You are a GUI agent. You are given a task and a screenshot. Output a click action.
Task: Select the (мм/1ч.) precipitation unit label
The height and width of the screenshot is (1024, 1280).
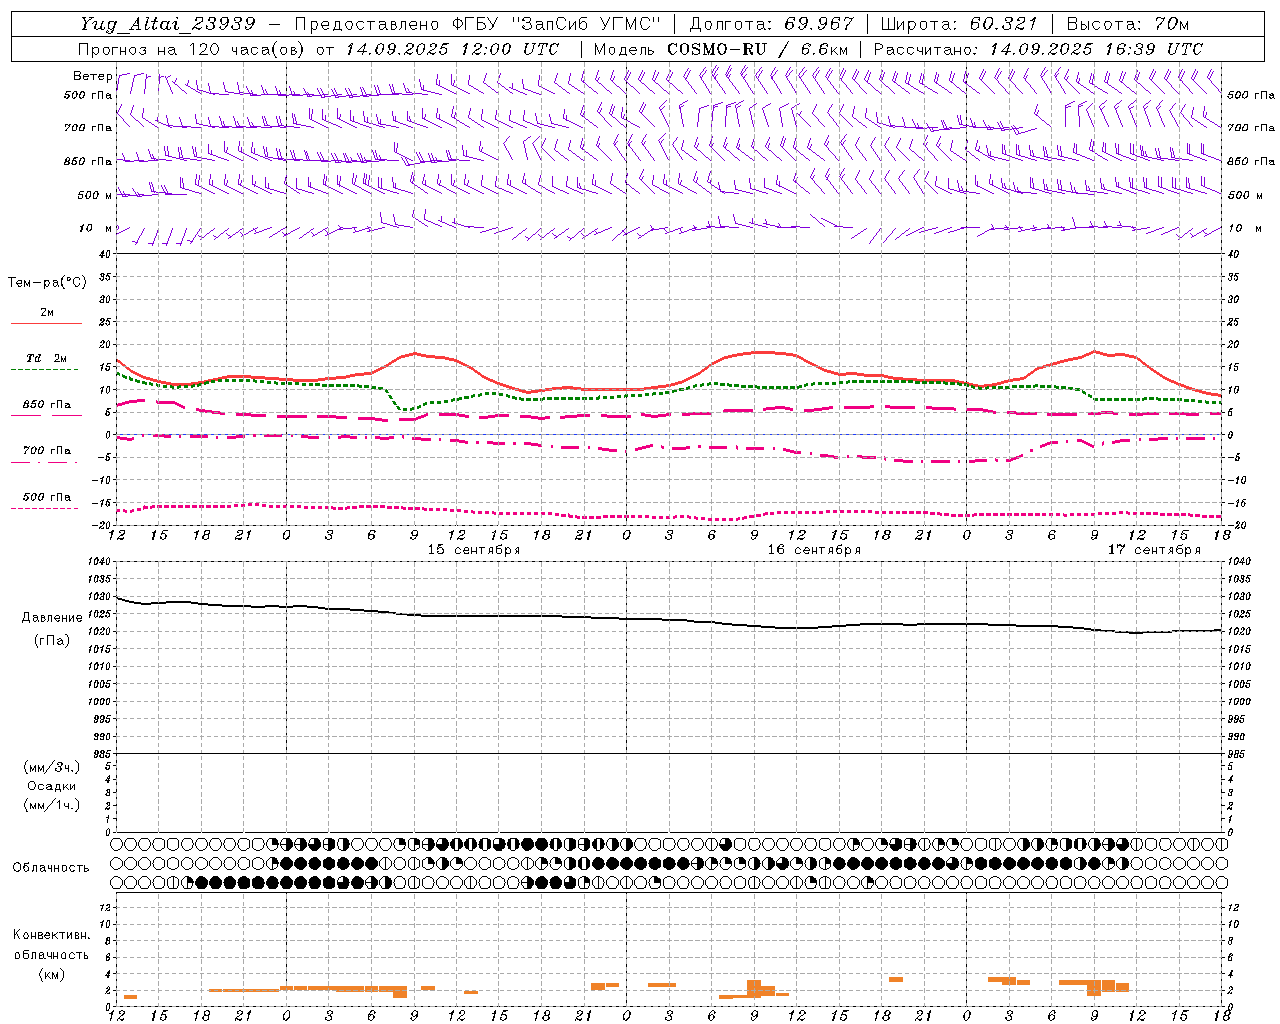click(51, 805)
